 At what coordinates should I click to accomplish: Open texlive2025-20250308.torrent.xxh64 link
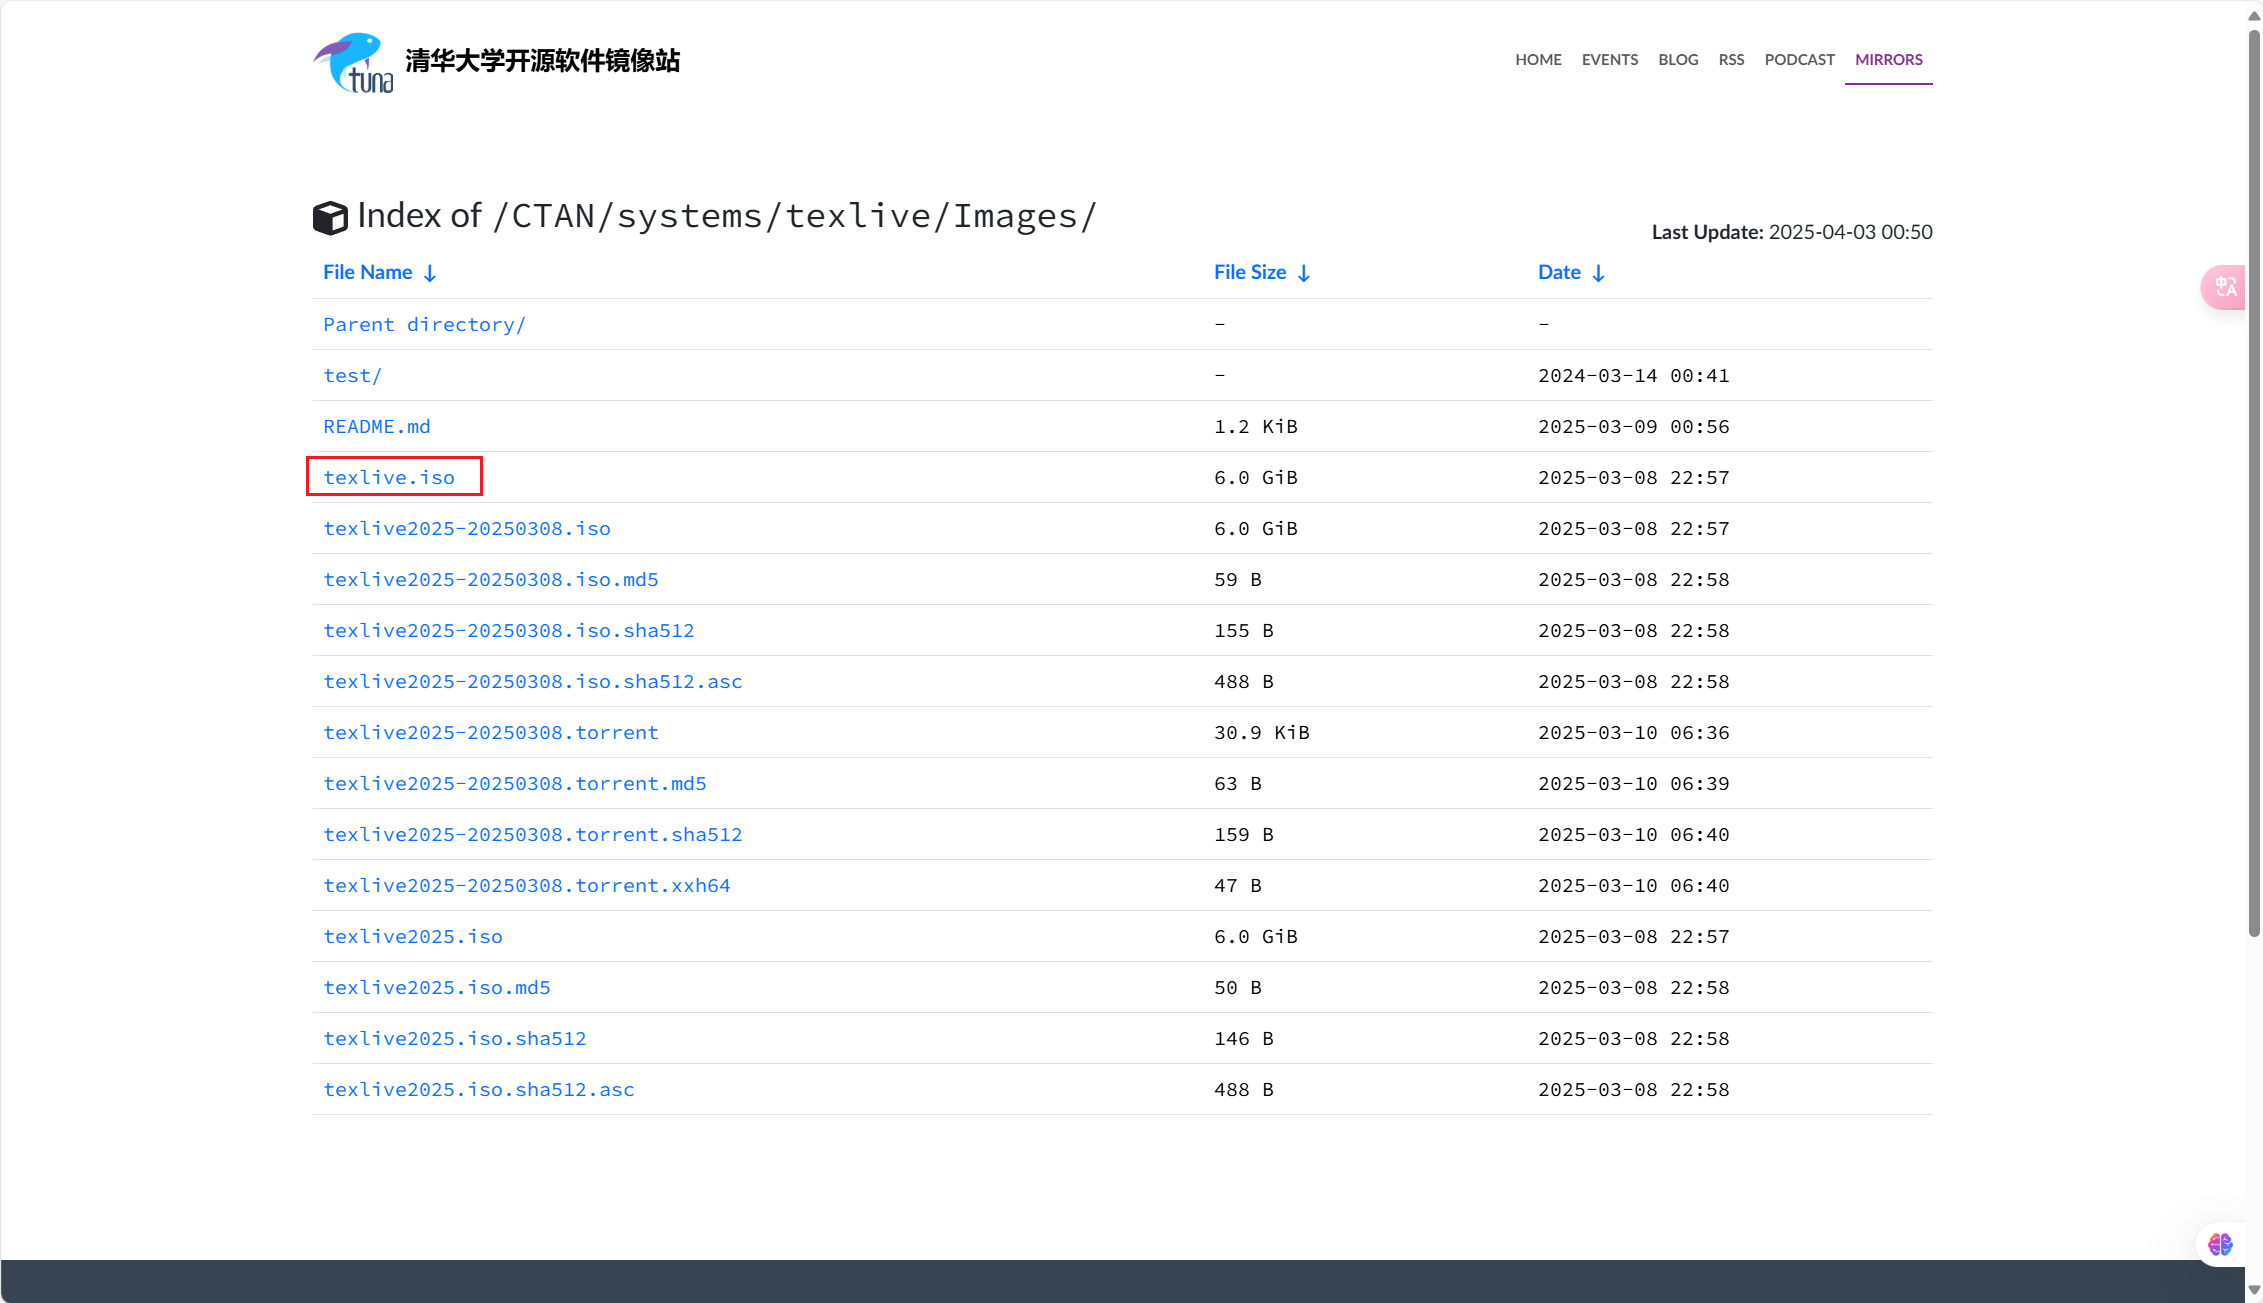pos(526,885)
